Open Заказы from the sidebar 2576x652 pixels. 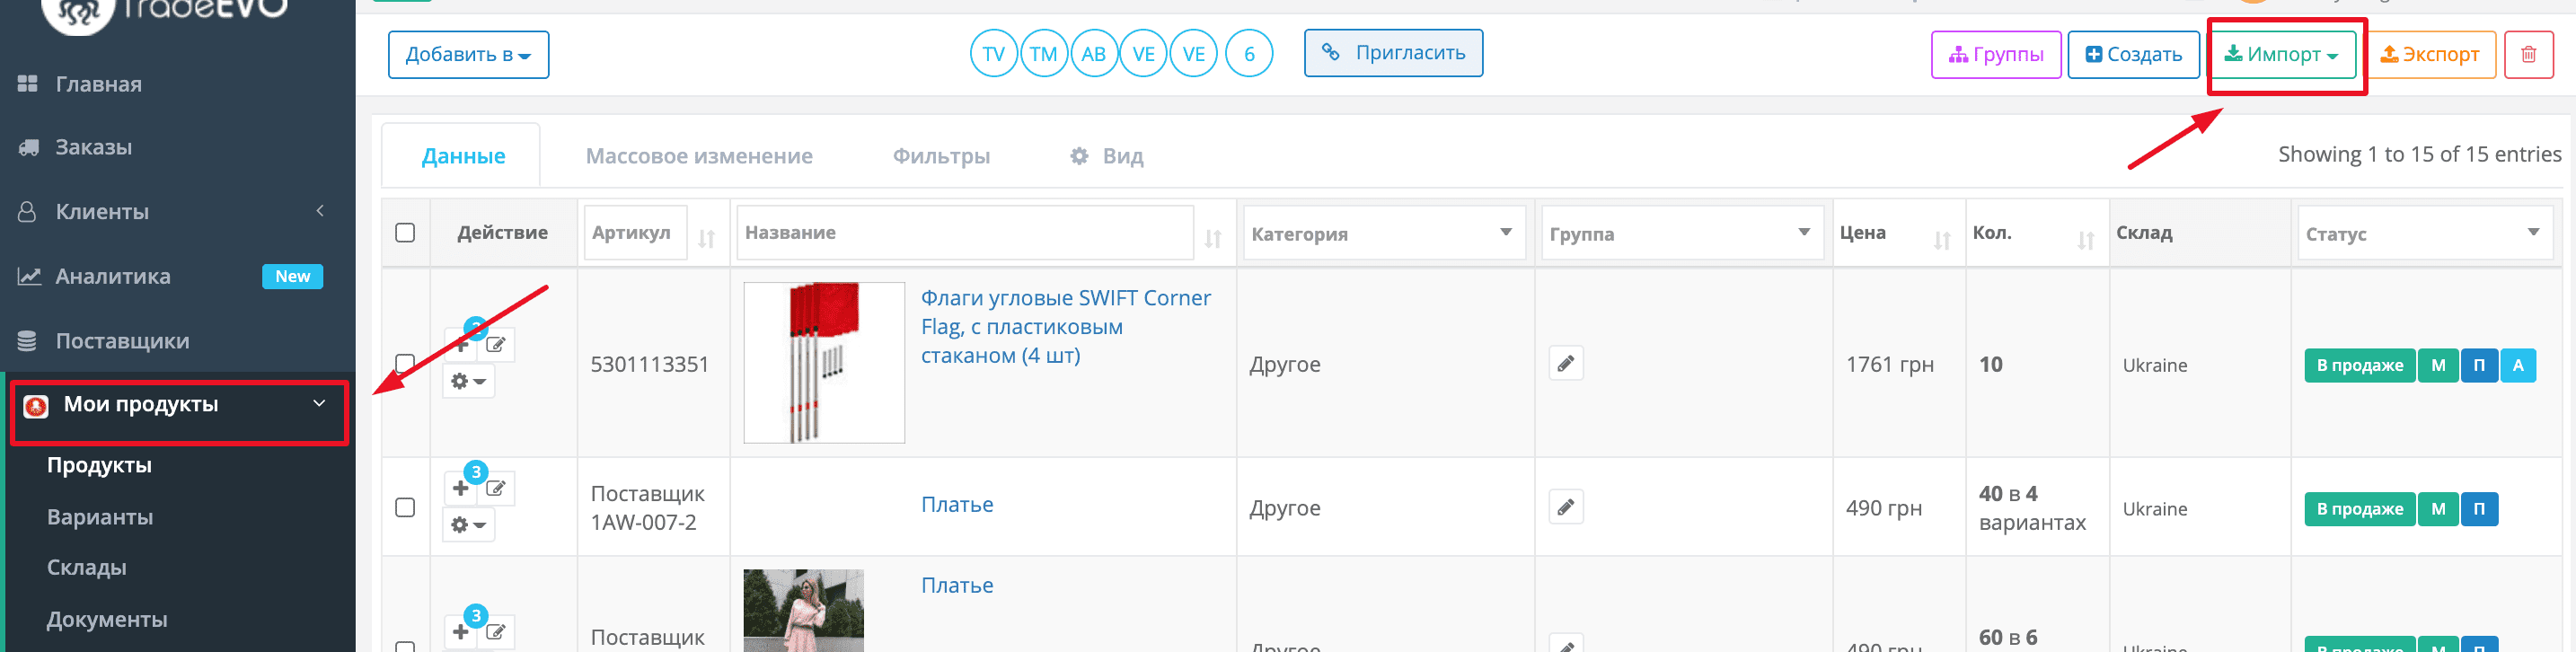coord(93,147)
